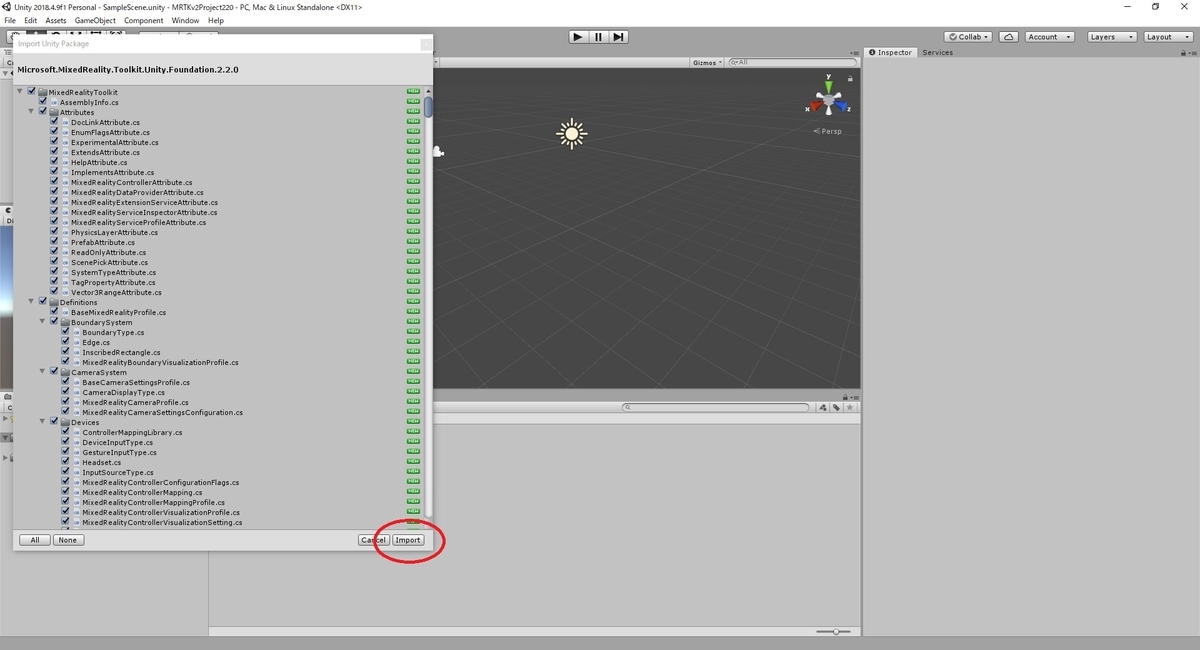This screenshot has height=650, width=1200.
Task: Click the Definitions folder icon
Action: [x=54, y=302]
